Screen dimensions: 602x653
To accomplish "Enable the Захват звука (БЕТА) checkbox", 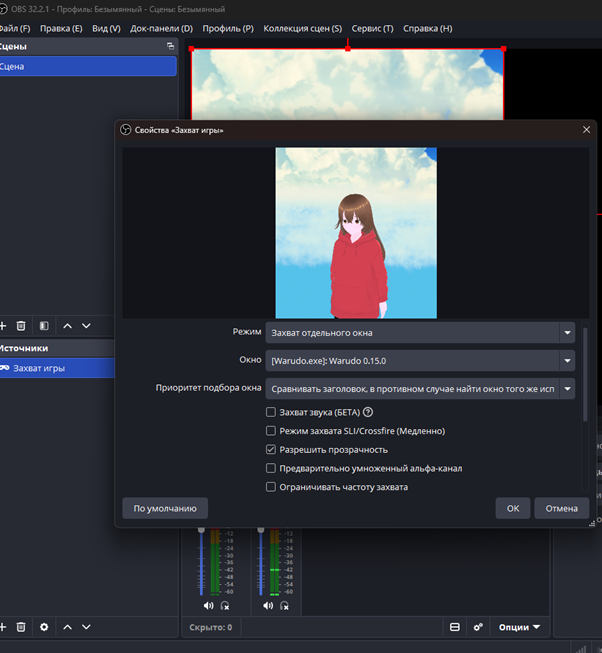I will (271, 412).
